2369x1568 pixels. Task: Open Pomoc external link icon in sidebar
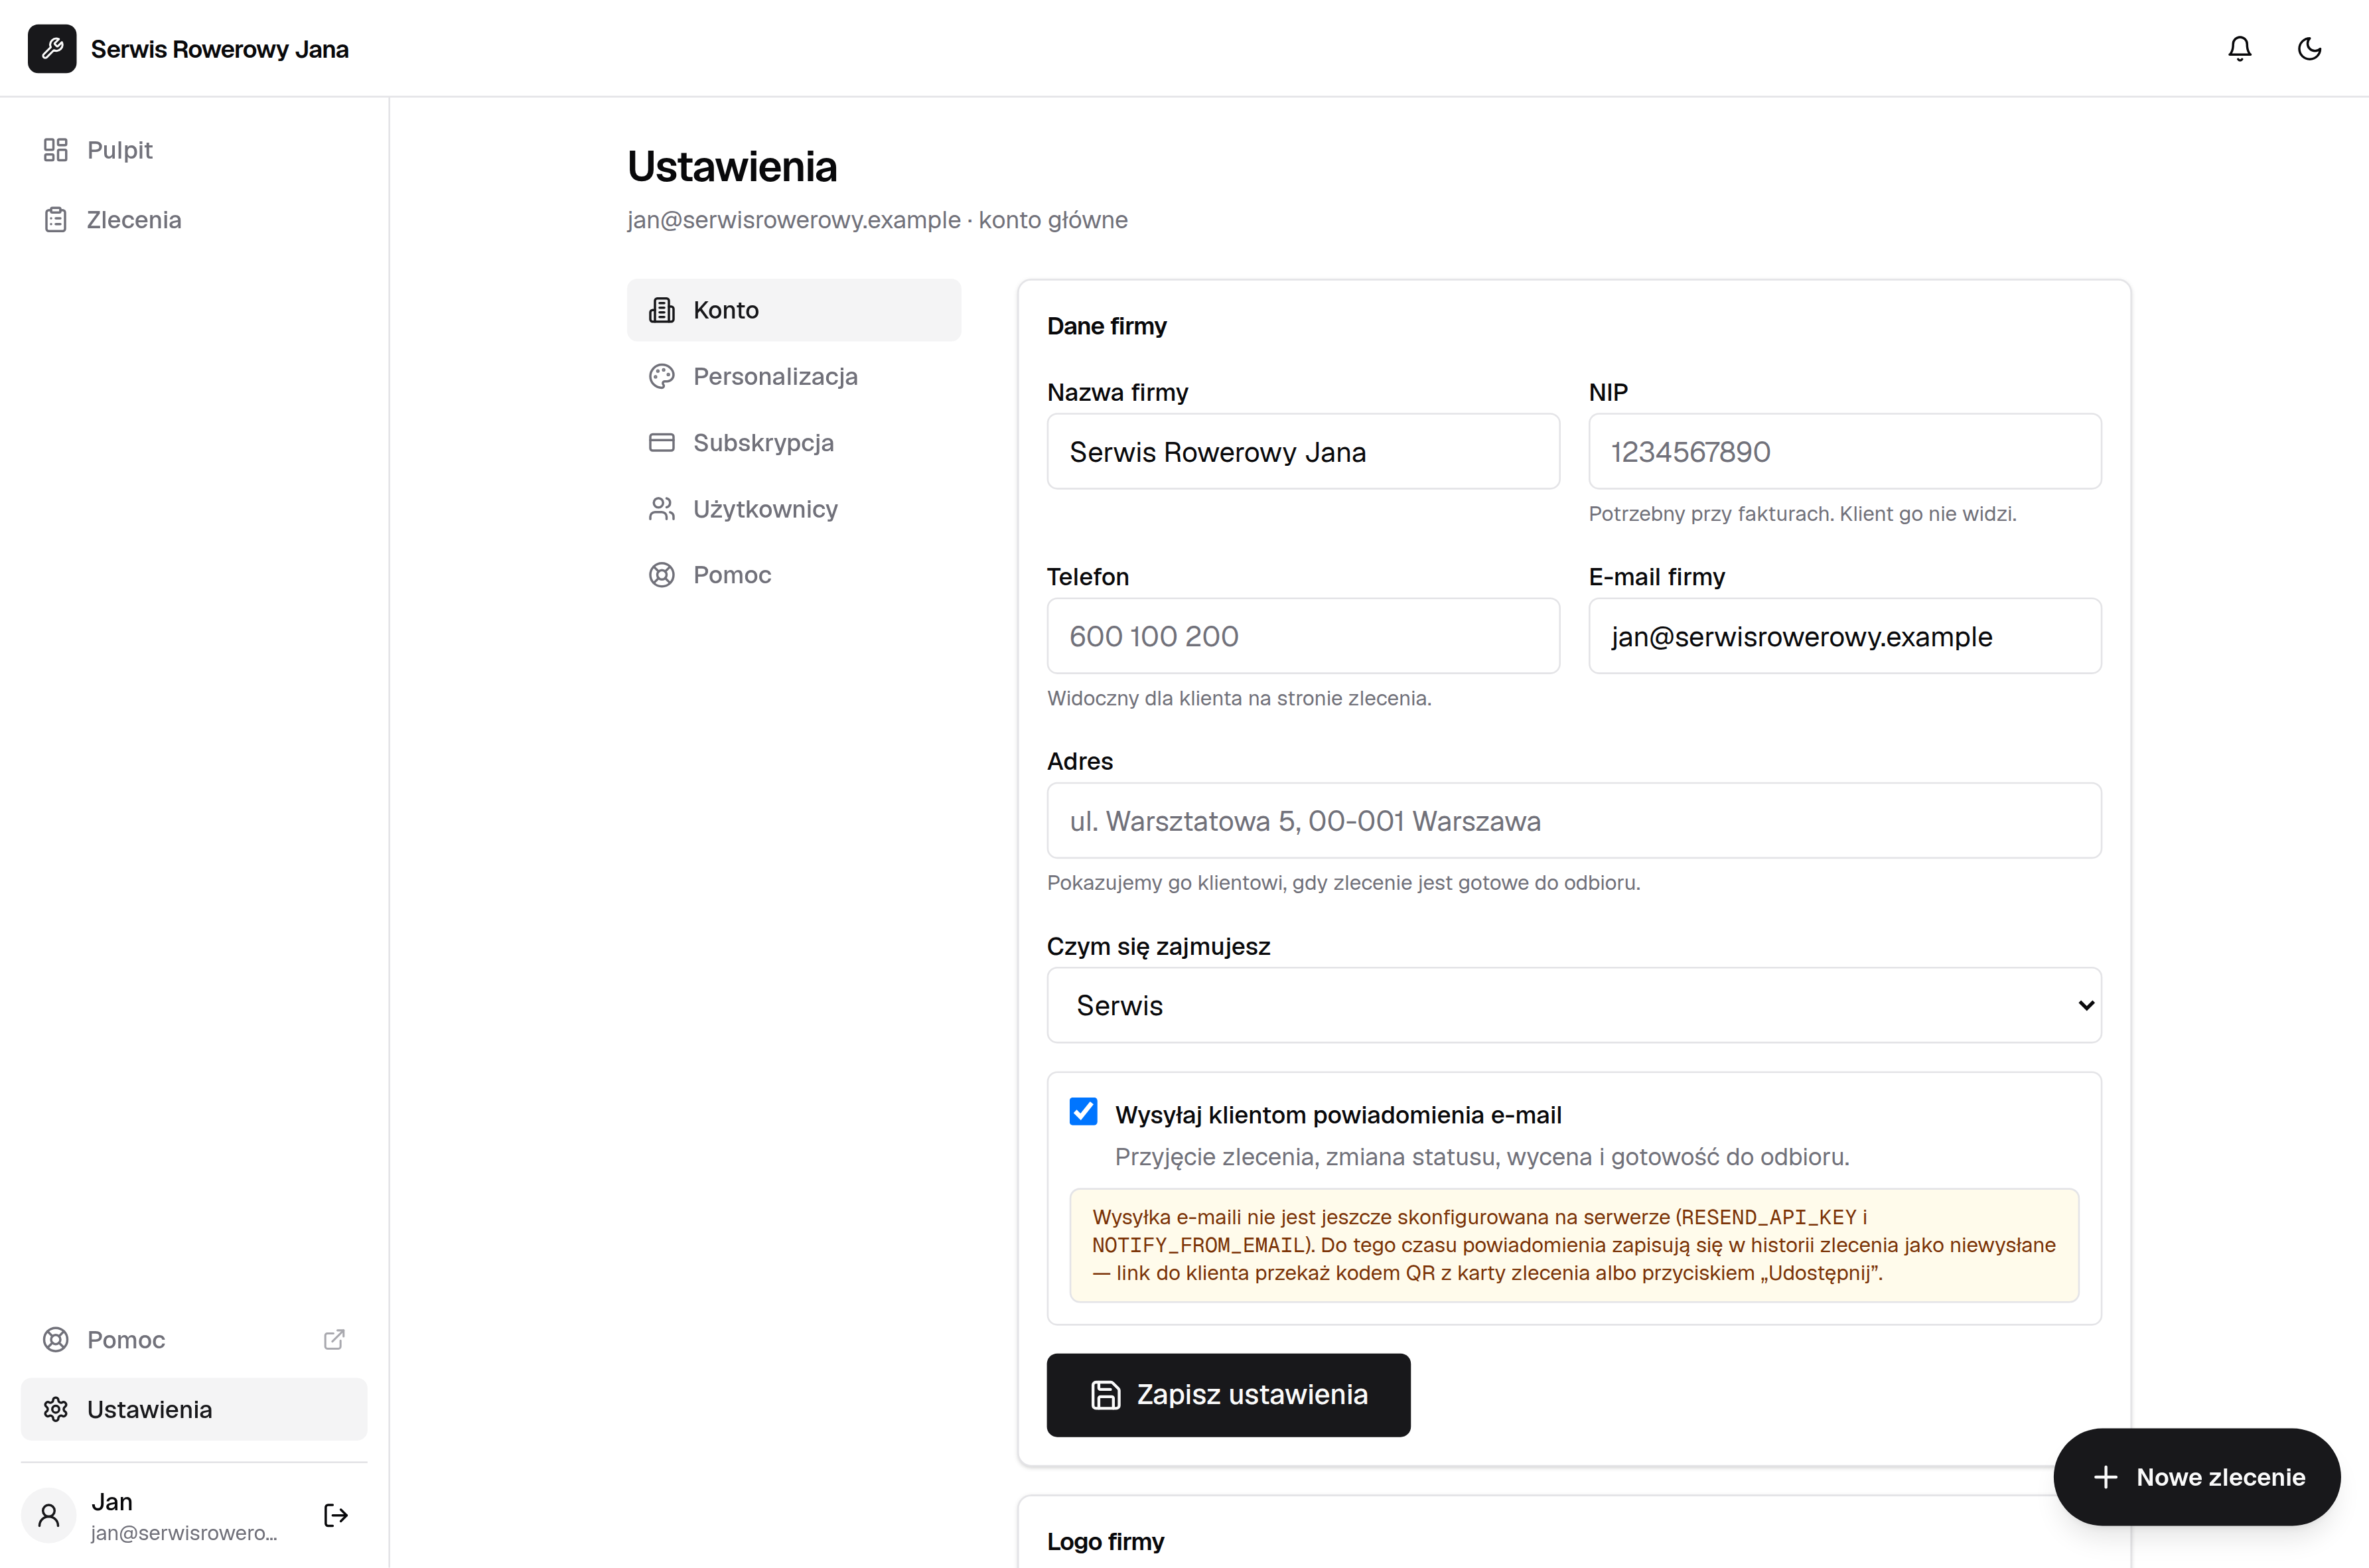point(334,1339)
